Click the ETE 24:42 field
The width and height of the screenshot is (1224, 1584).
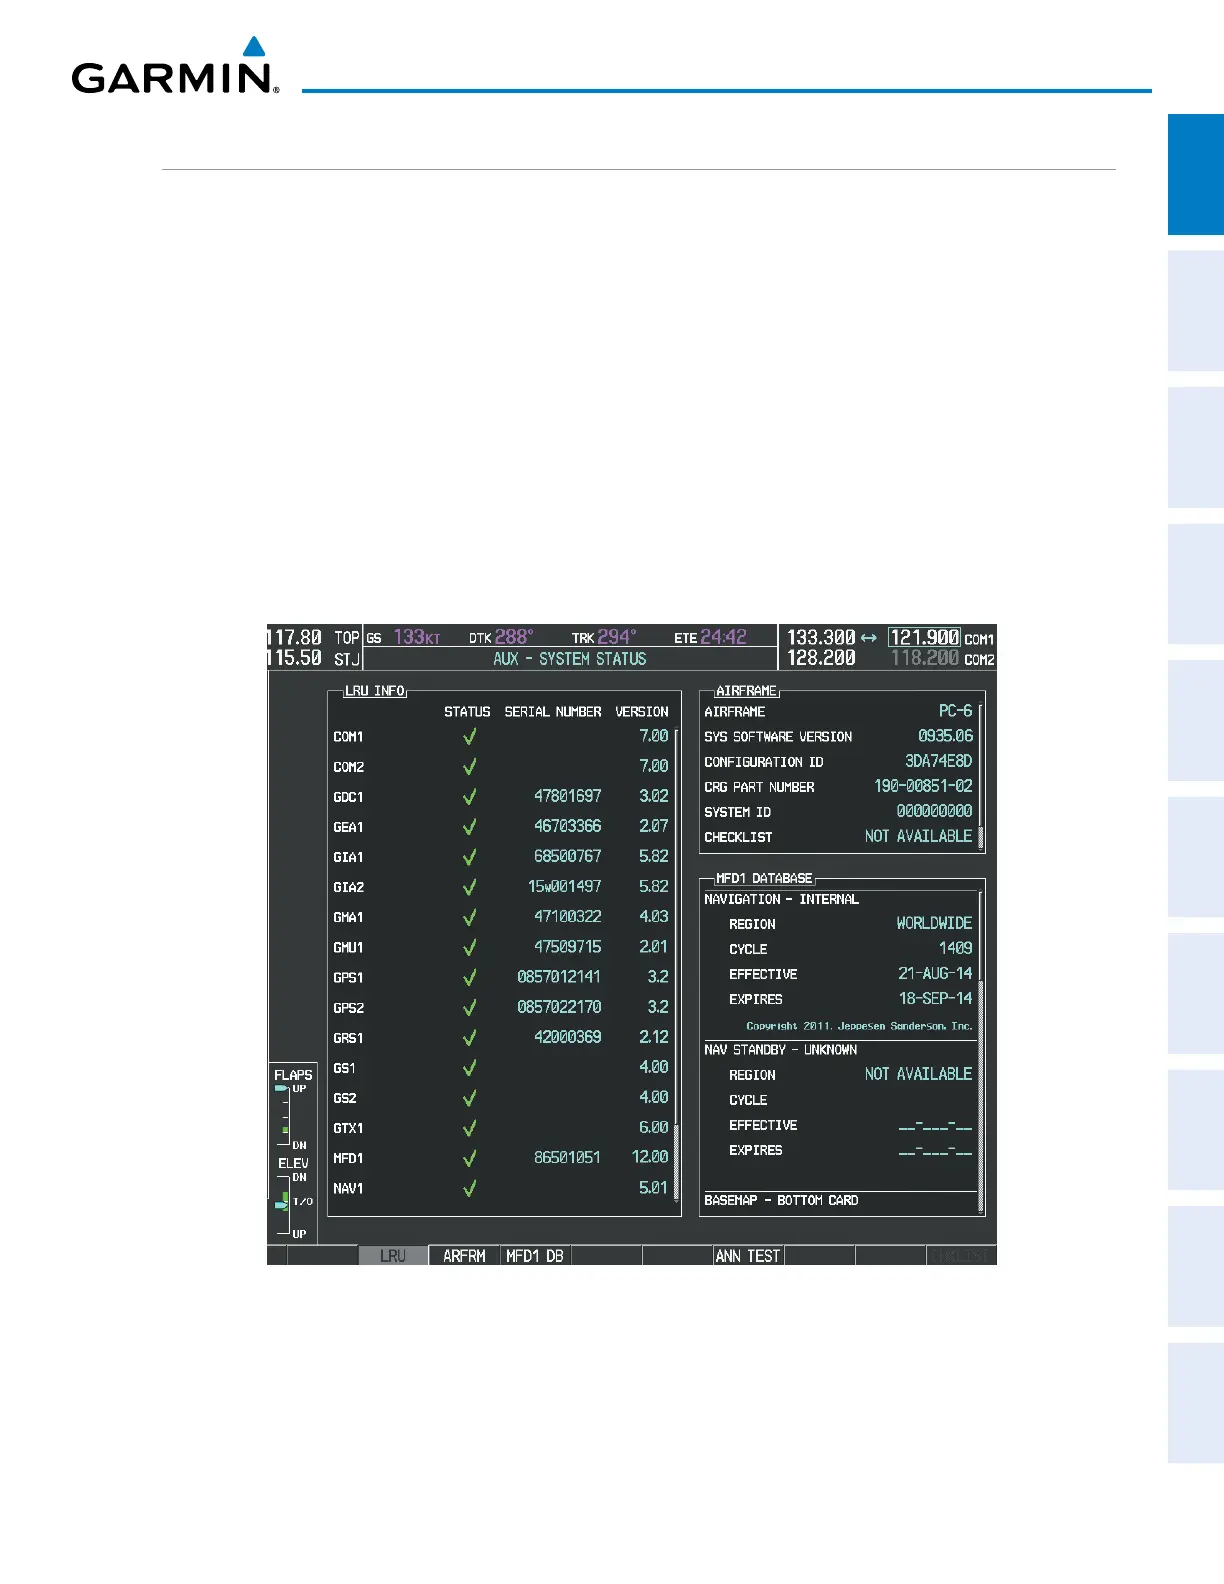click(710, 637)
